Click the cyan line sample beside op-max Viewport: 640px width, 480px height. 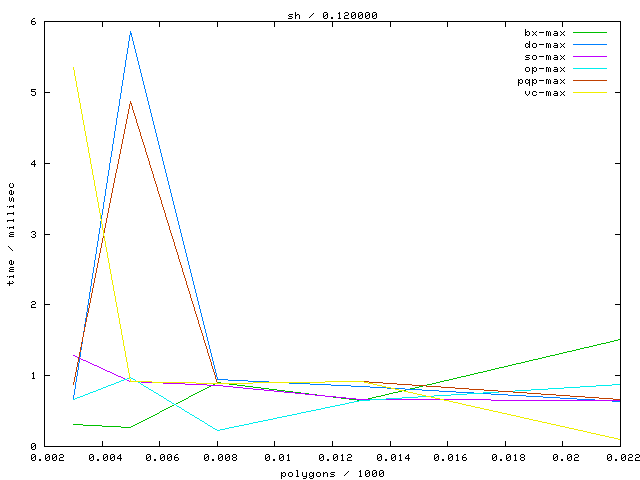(590, 68)
